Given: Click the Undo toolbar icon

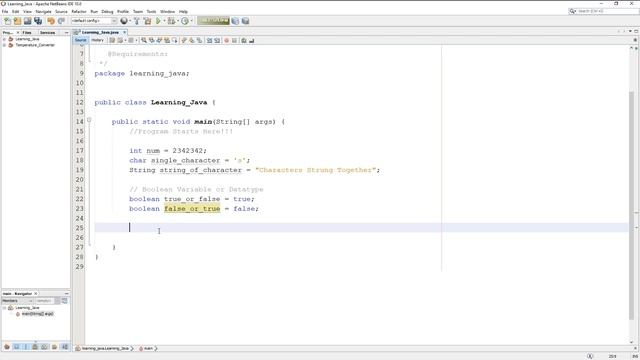Looking at the screenshot, I should click(x=51, y=21).
